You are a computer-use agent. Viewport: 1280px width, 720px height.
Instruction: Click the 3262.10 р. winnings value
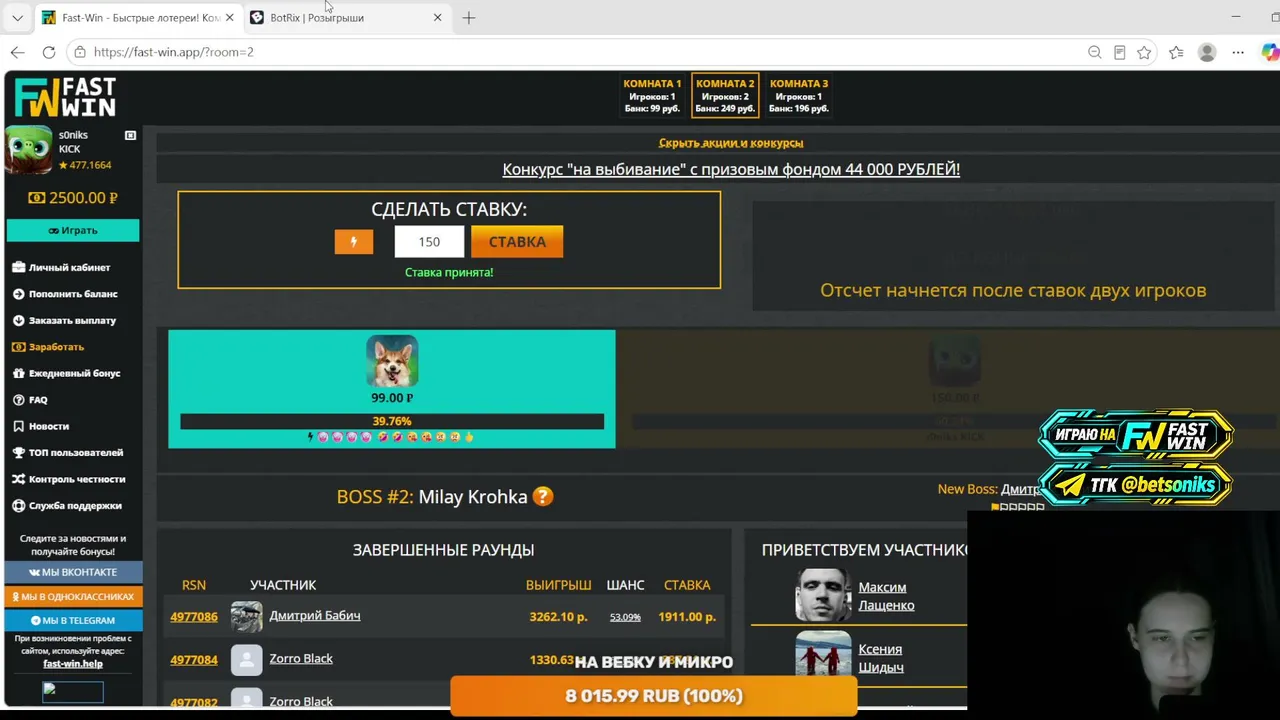558,616
